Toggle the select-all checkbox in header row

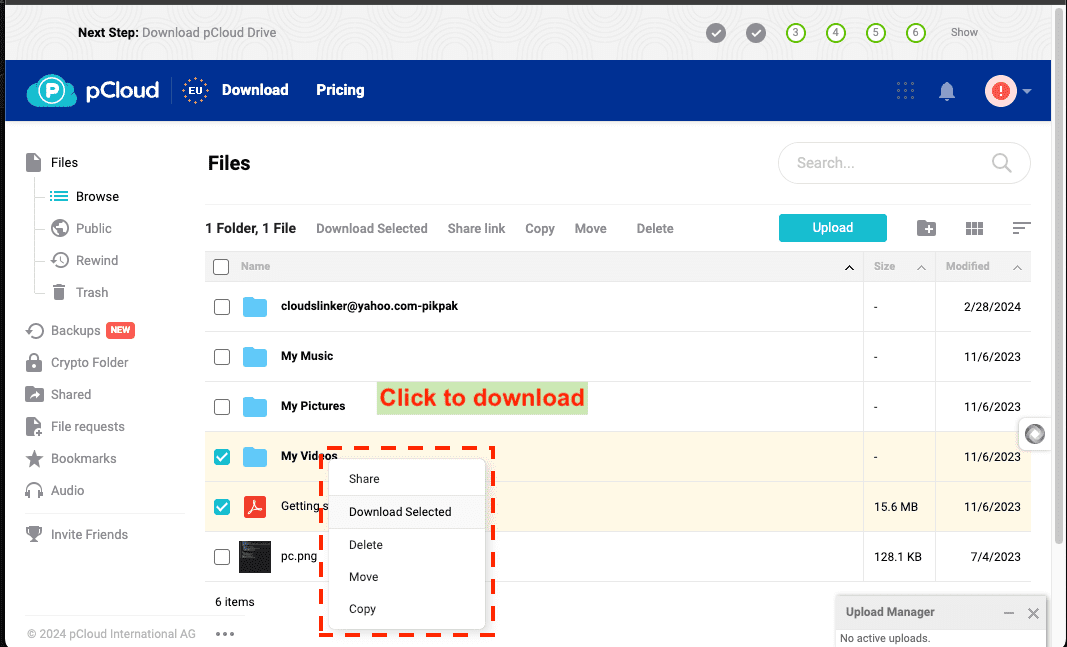[x=221, y=267]
